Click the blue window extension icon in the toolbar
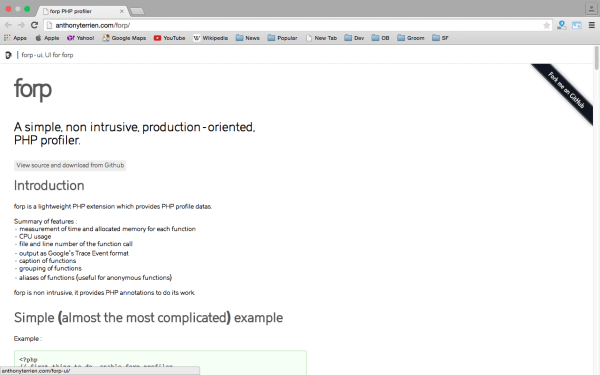The height and width of the screenshot is (375, 600). [577, 25]
